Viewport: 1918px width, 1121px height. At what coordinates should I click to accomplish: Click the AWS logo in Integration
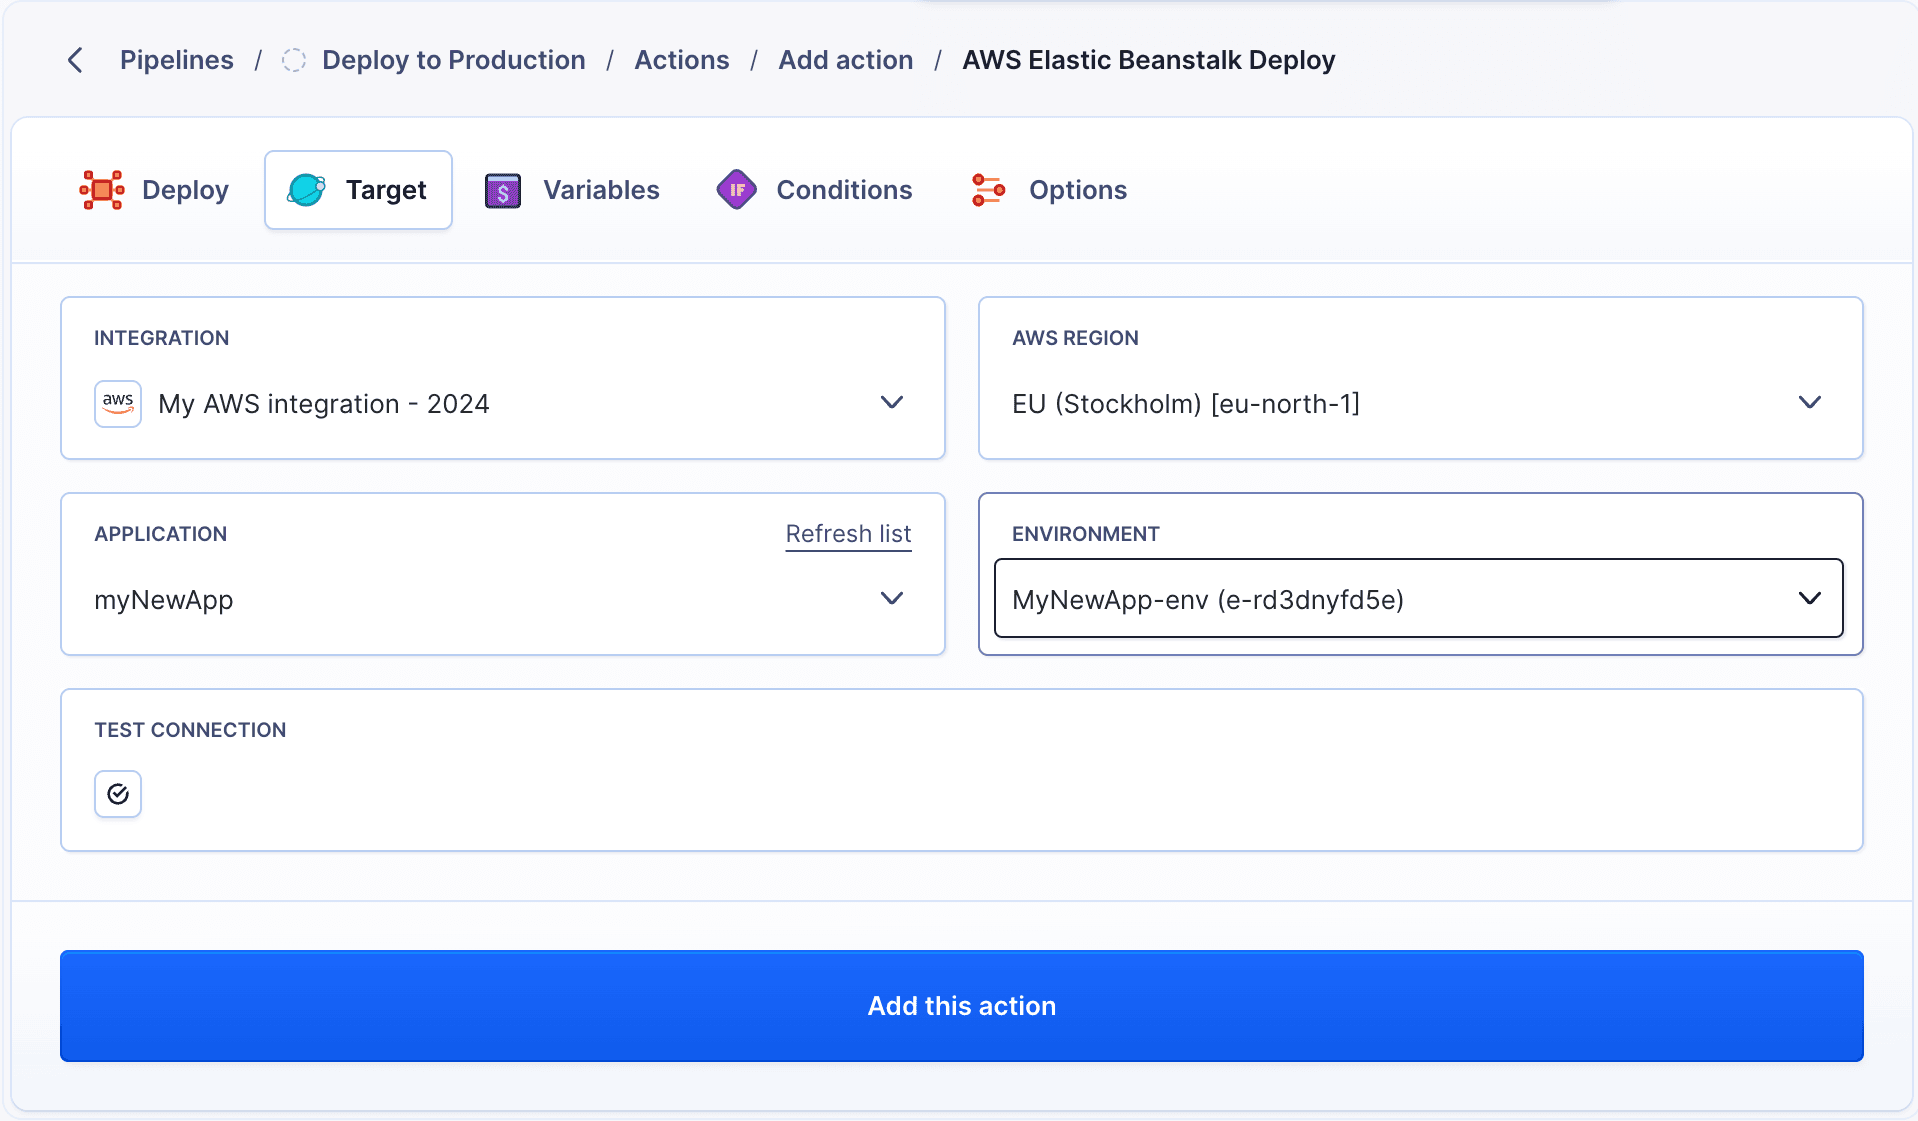point(118,404)
